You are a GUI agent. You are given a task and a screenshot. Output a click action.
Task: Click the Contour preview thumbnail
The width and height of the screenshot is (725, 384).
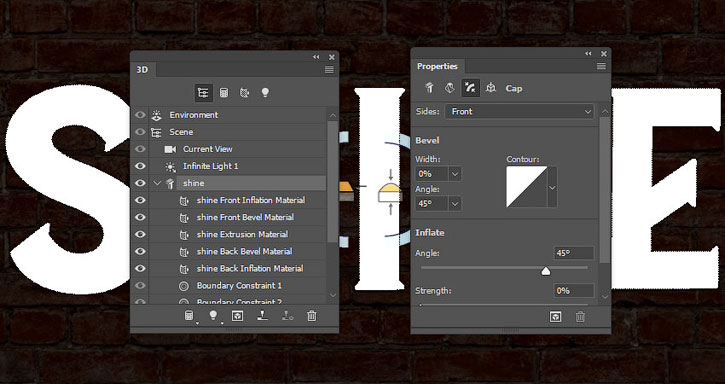(527, 187)
